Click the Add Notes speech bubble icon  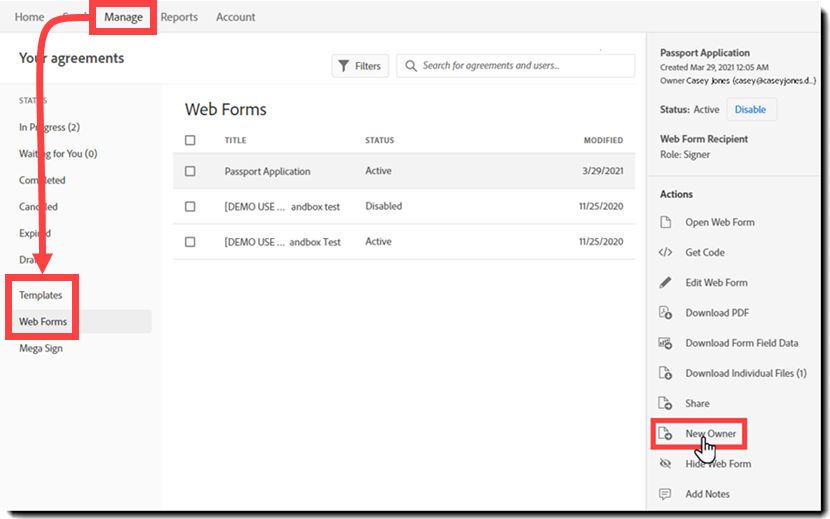665,494
